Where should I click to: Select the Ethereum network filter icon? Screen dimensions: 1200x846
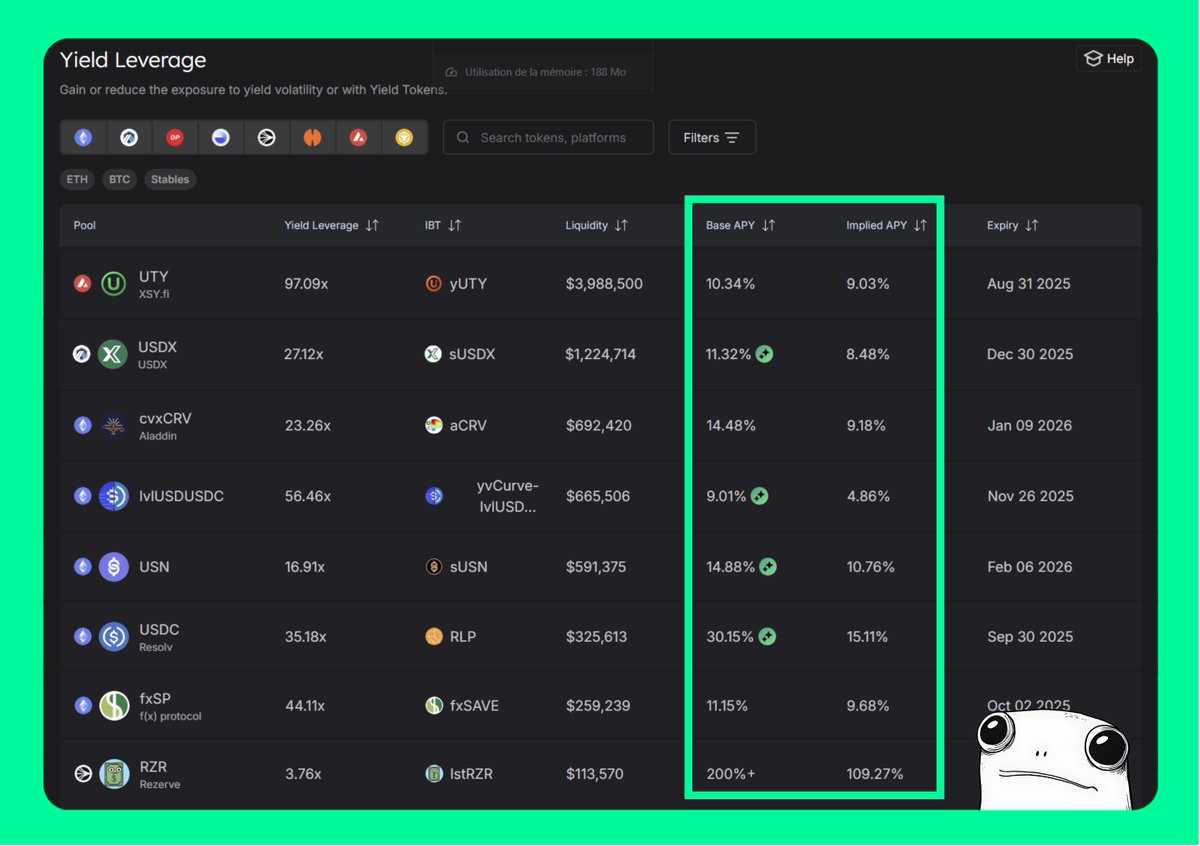(x=83, y=138)
